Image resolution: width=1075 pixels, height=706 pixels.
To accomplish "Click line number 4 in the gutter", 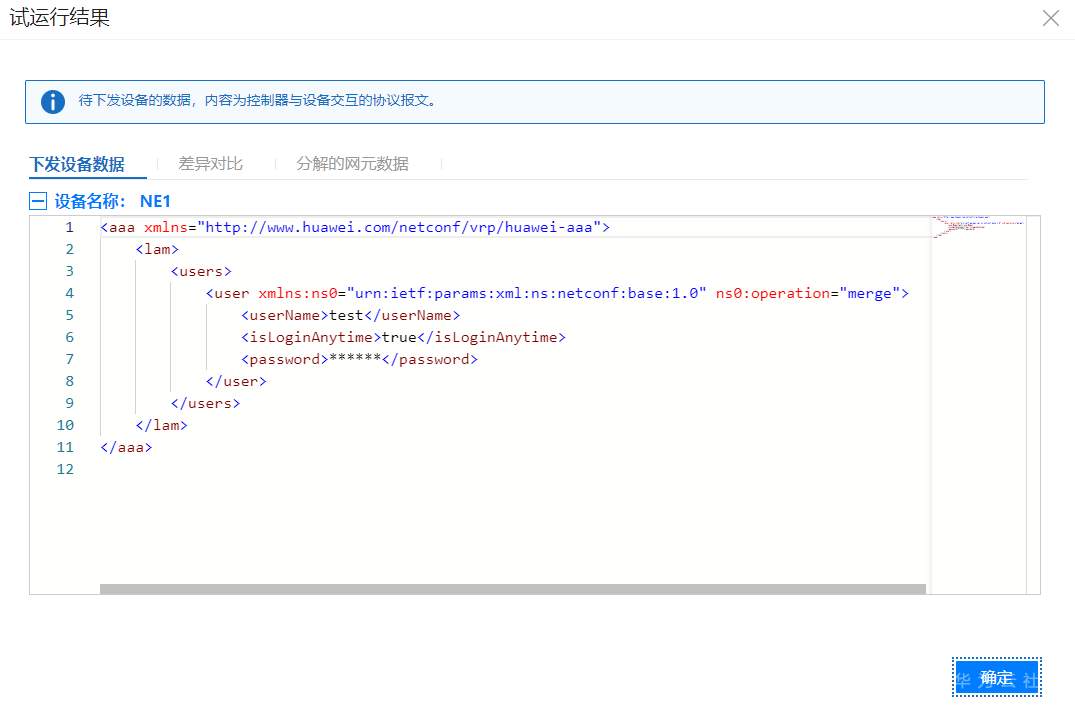I will tap(69, 293).
